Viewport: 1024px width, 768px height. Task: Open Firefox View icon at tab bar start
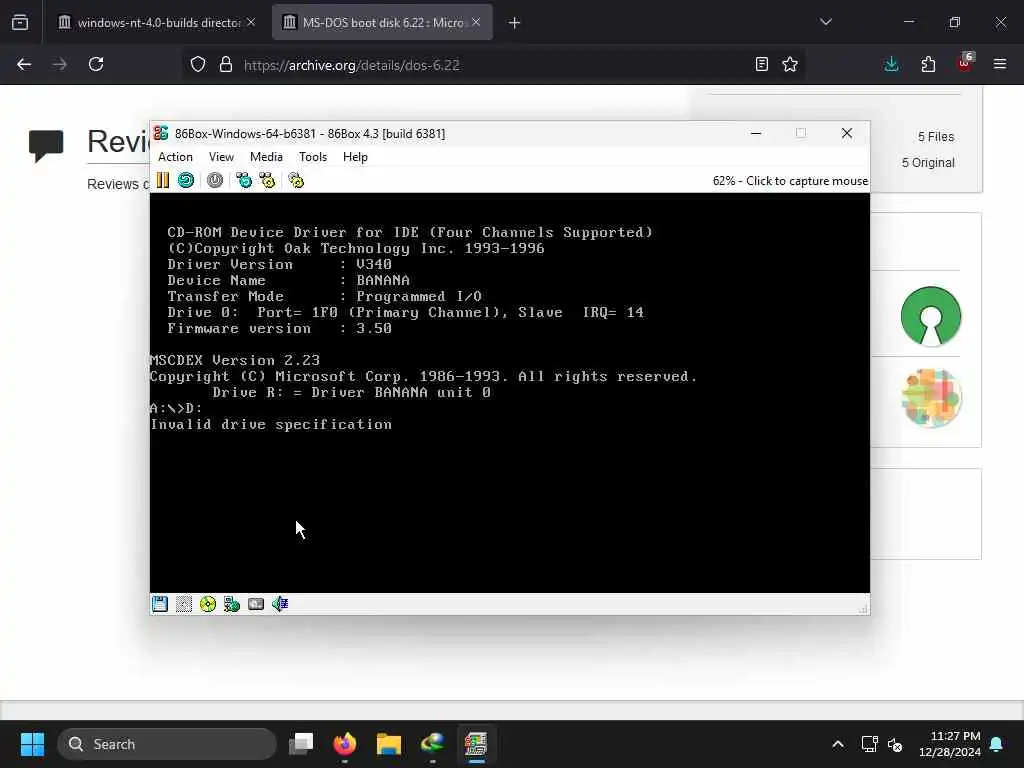20,23
